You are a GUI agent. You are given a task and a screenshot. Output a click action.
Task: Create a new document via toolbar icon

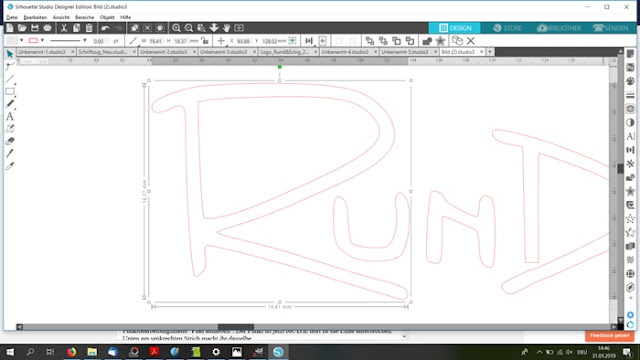9,28
